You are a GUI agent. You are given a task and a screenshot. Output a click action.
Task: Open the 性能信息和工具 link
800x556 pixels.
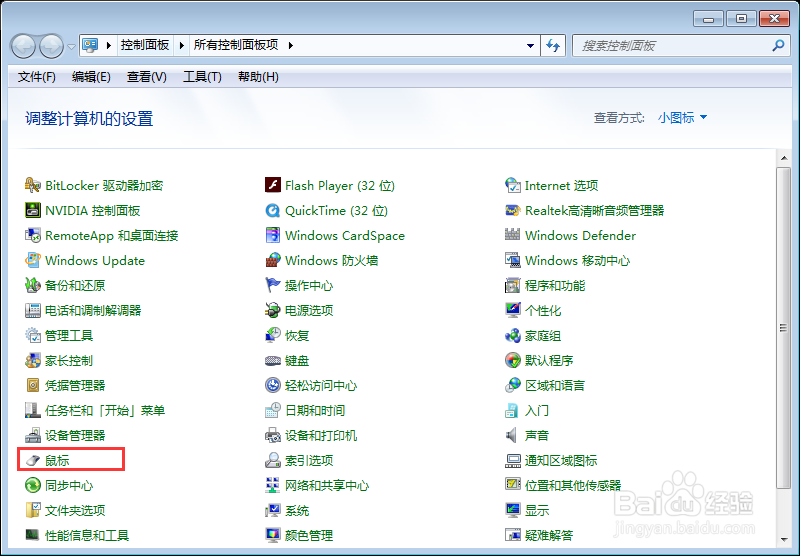[87, 535]
